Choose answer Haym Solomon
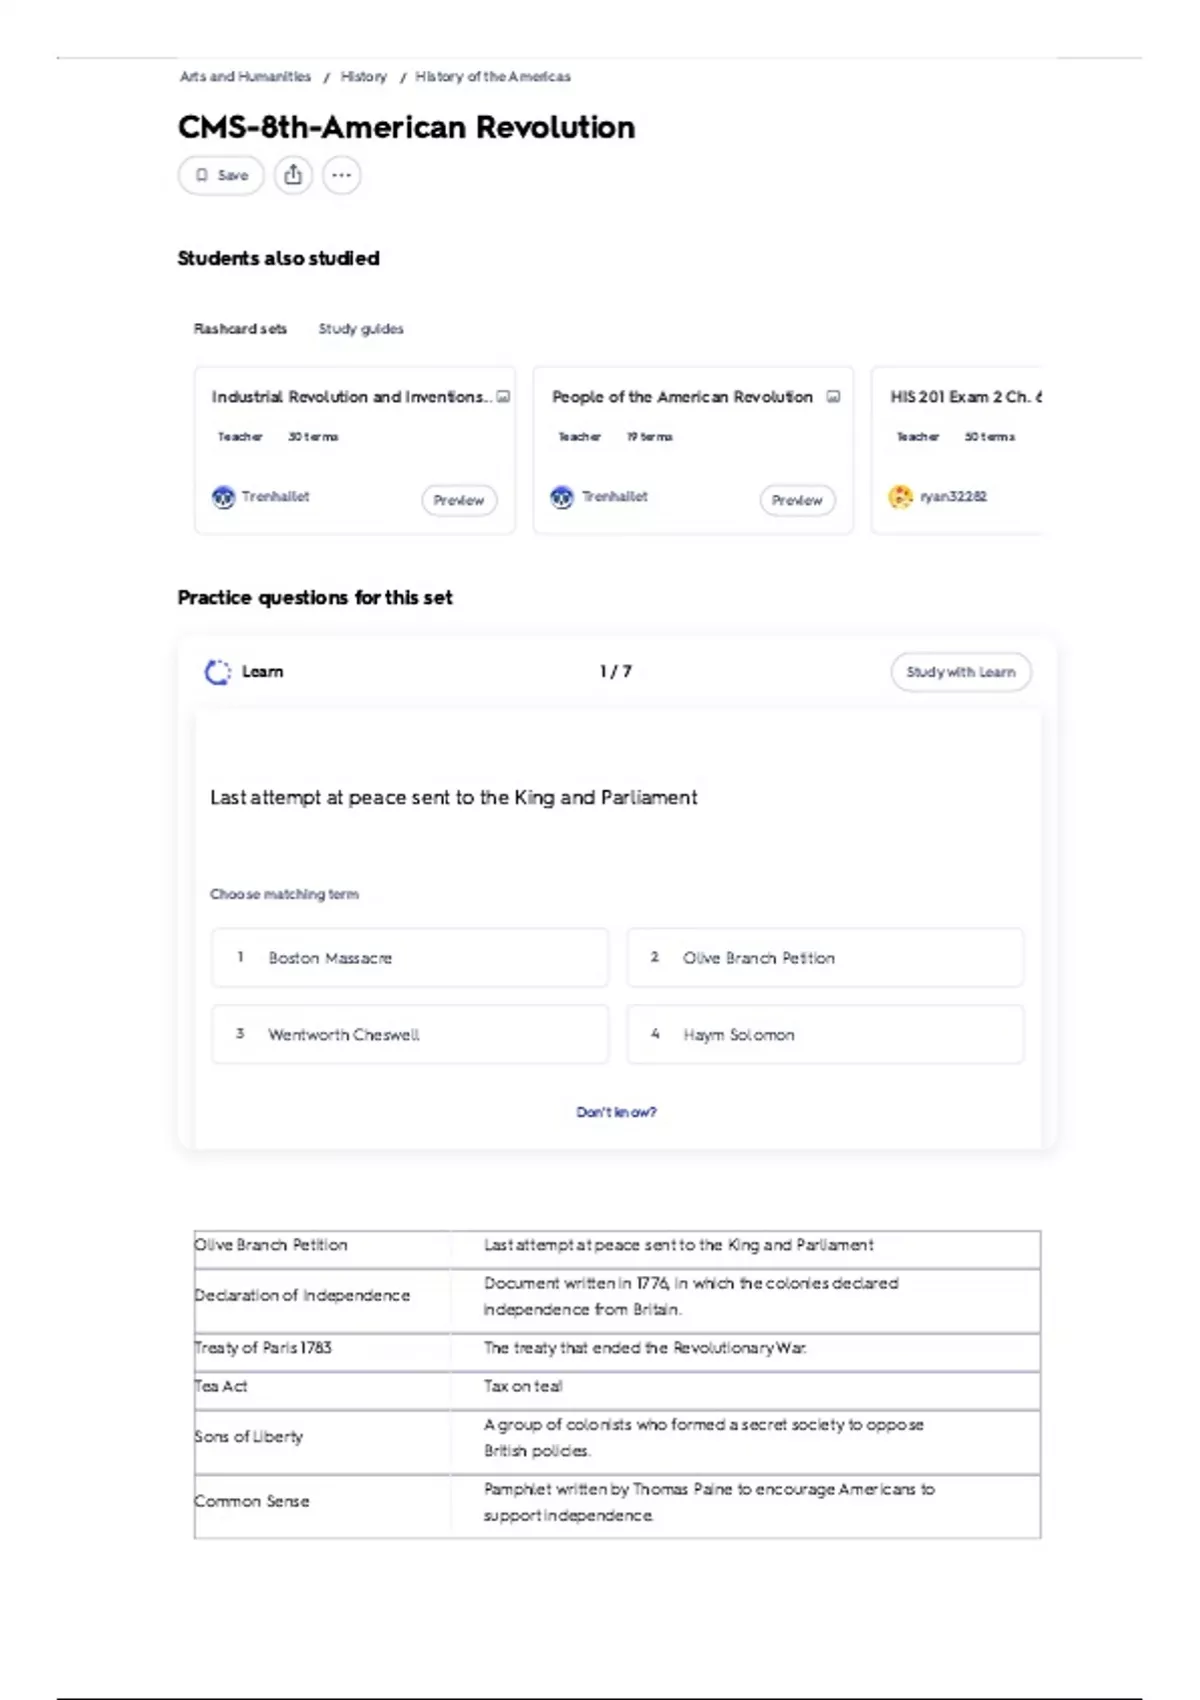This screenshot has height=1700, width=1200. point(825,1034)
